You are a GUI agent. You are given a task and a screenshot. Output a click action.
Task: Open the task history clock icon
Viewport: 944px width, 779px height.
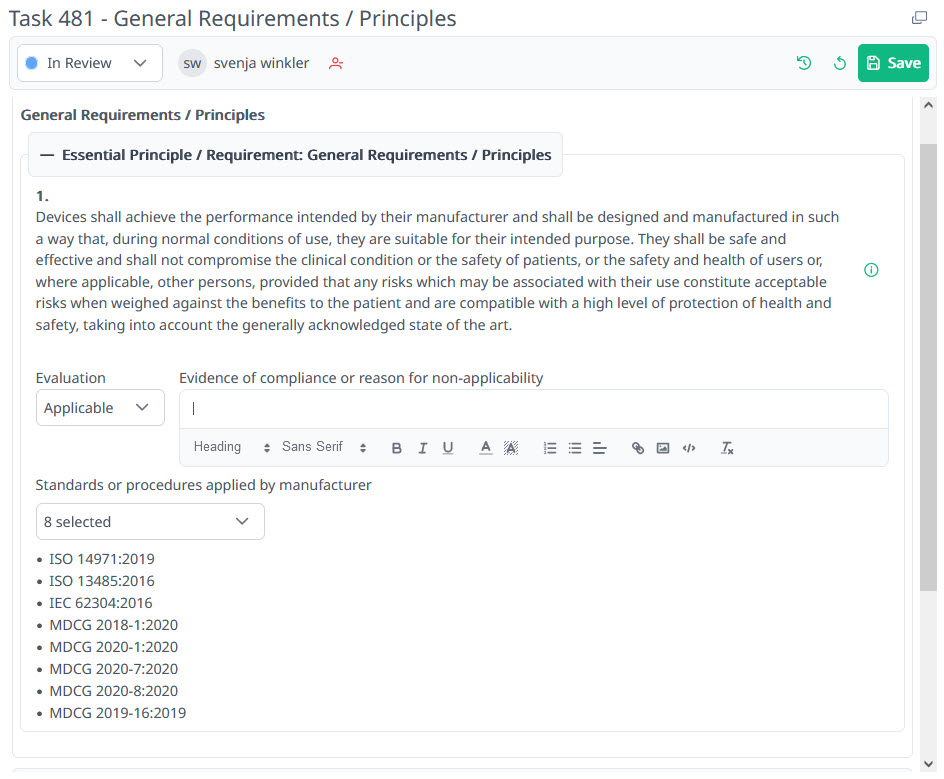point(803,63)
